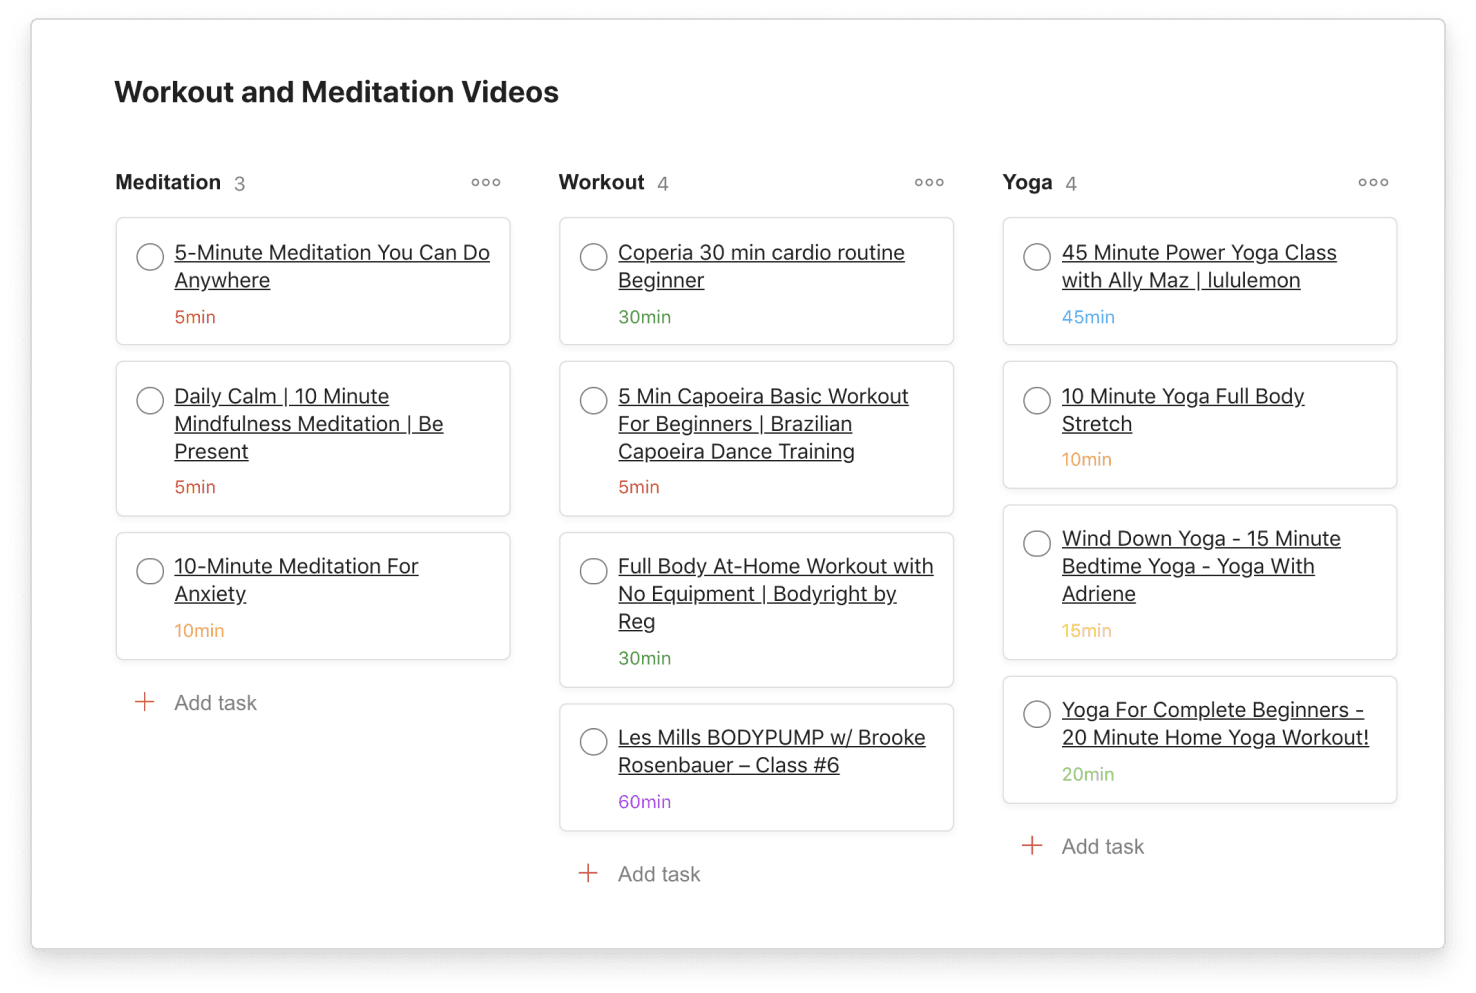Open "Yoga For Complete Beginners" workout link
This screenshot has height=993, width=1476.
(x=1214, y=723)
